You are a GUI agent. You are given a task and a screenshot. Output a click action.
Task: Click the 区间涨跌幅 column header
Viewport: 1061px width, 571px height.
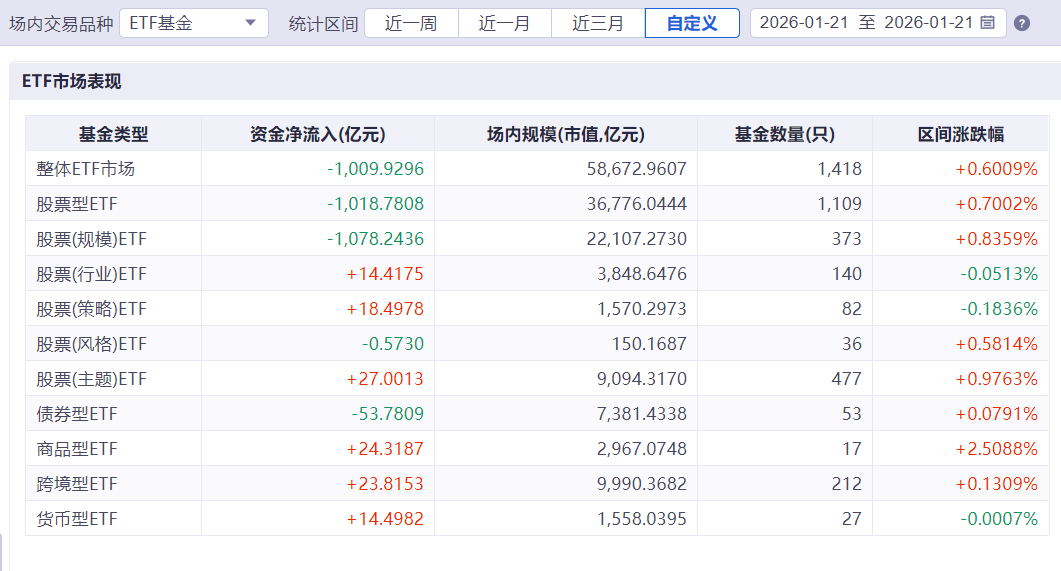[x=961, y=134]
